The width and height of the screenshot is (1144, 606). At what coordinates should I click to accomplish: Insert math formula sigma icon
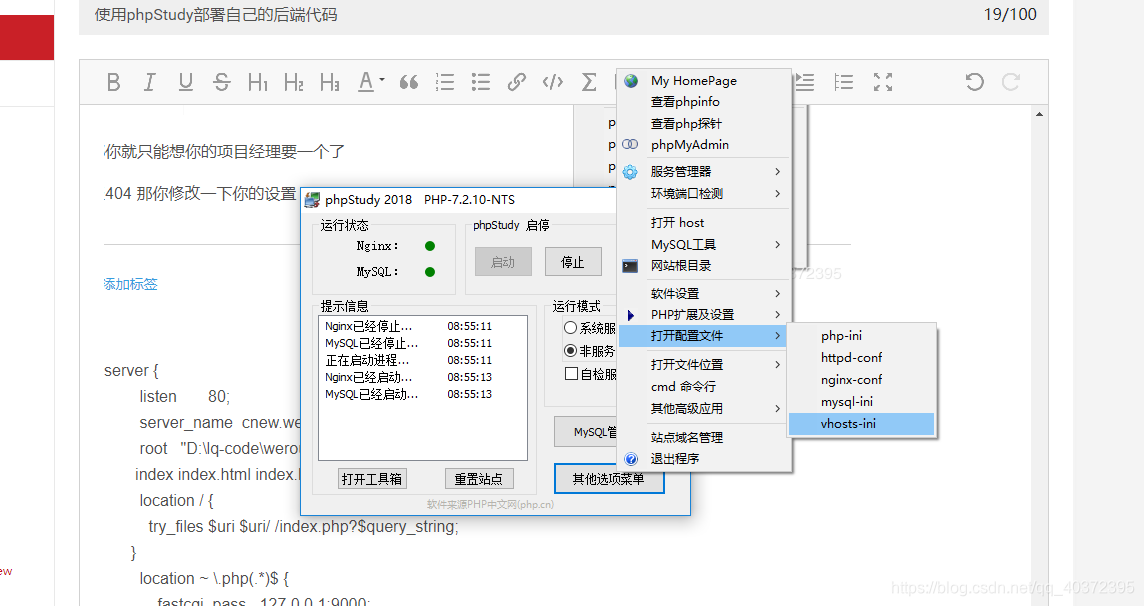[x=589, y=82]
